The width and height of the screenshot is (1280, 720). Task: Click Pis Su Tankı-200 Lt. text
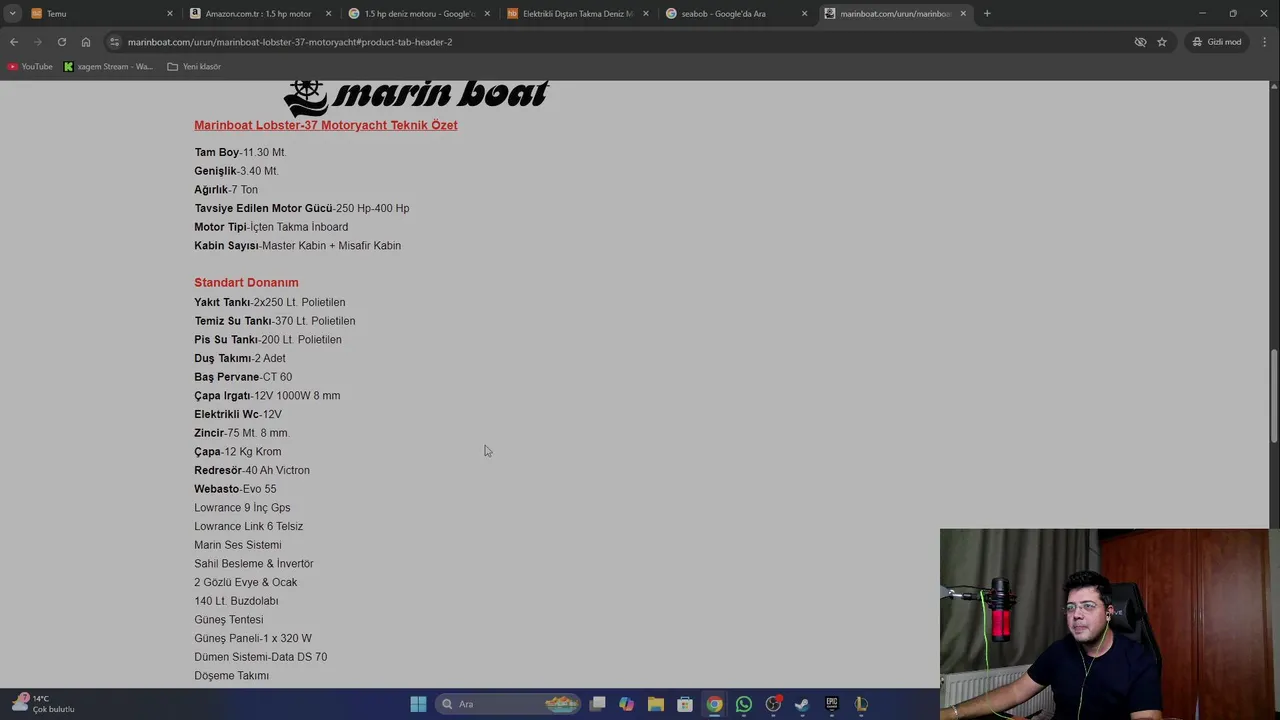point(268,340)
